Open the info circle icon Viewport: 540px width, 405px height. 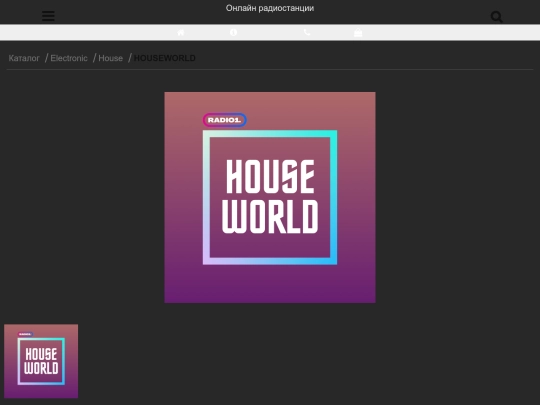tap(233, 32)
